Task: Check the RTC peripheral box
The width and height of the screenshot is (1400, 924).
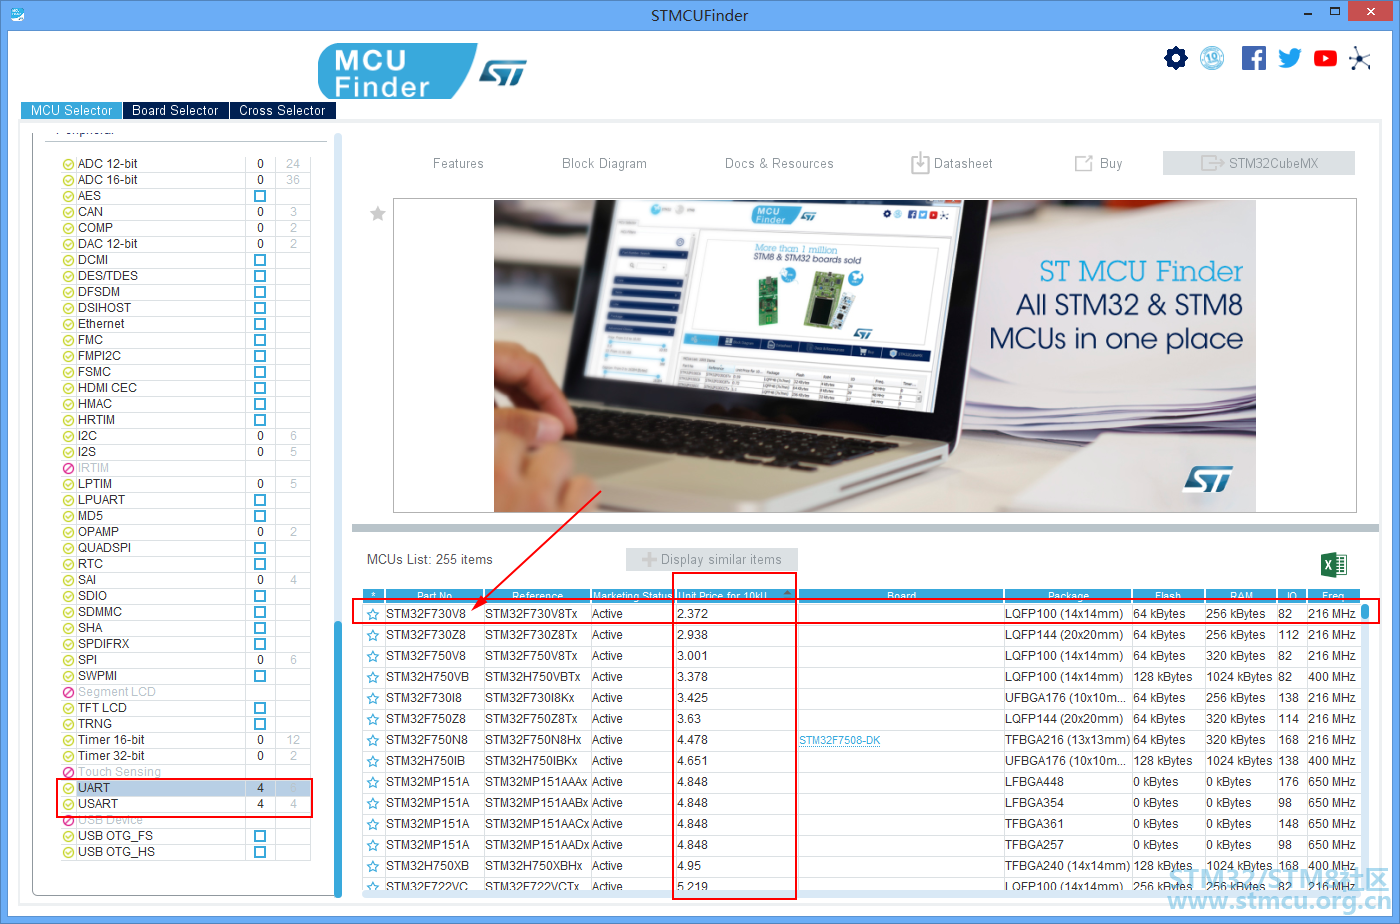Action: pos(260,564)
